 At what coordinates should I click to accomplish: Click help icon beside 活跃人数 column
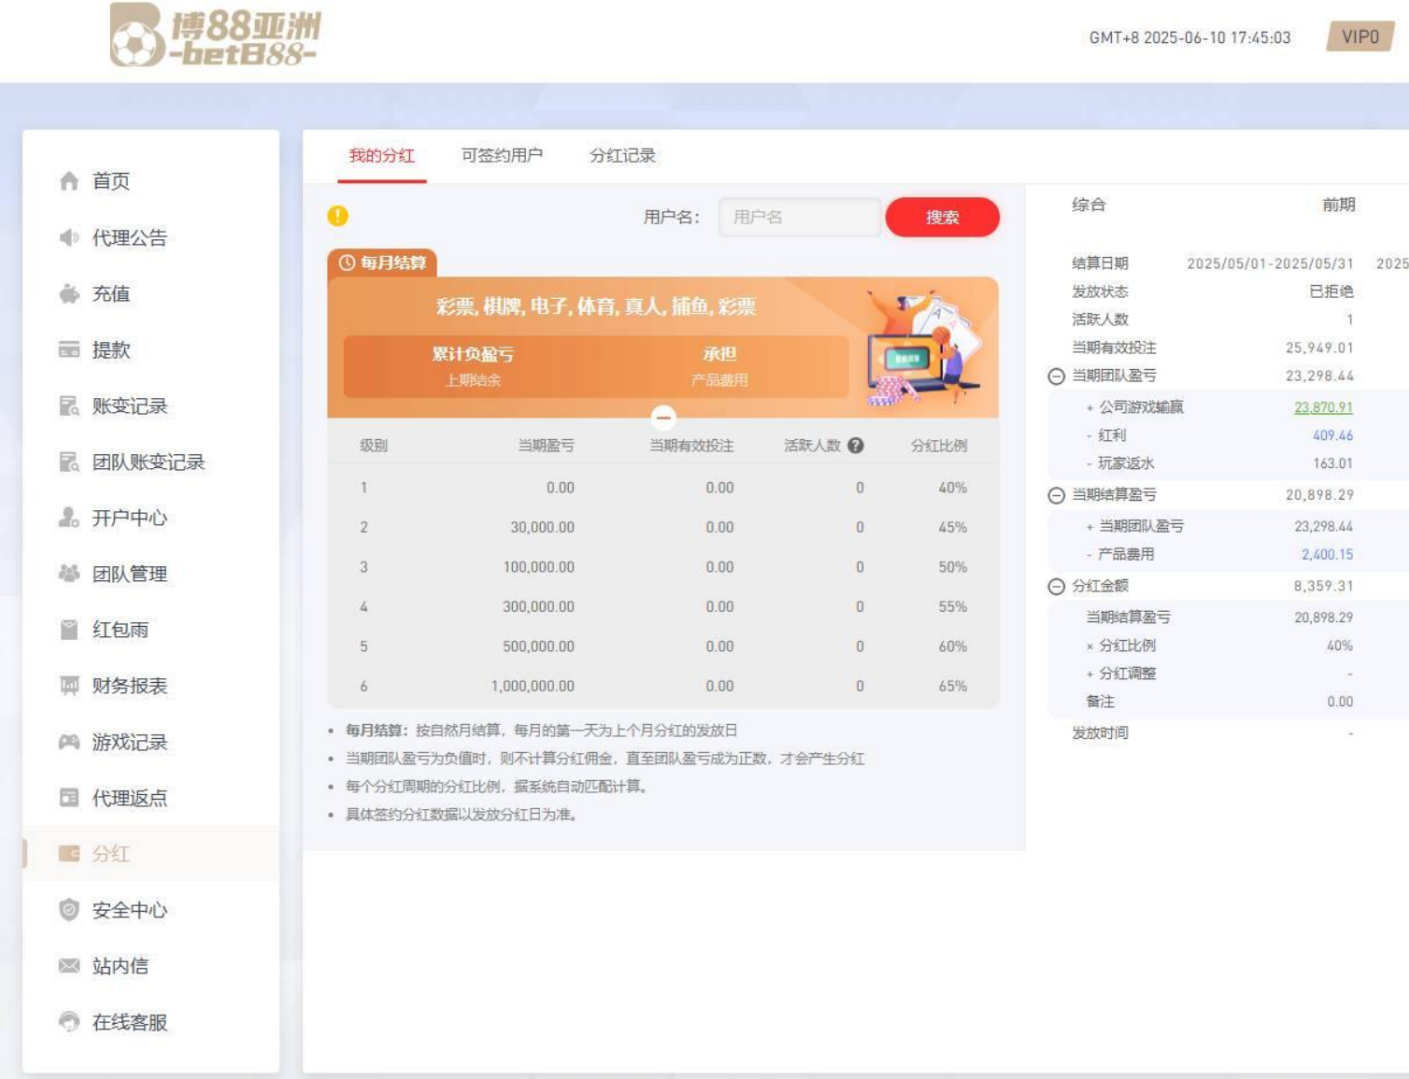pos(856,446)
